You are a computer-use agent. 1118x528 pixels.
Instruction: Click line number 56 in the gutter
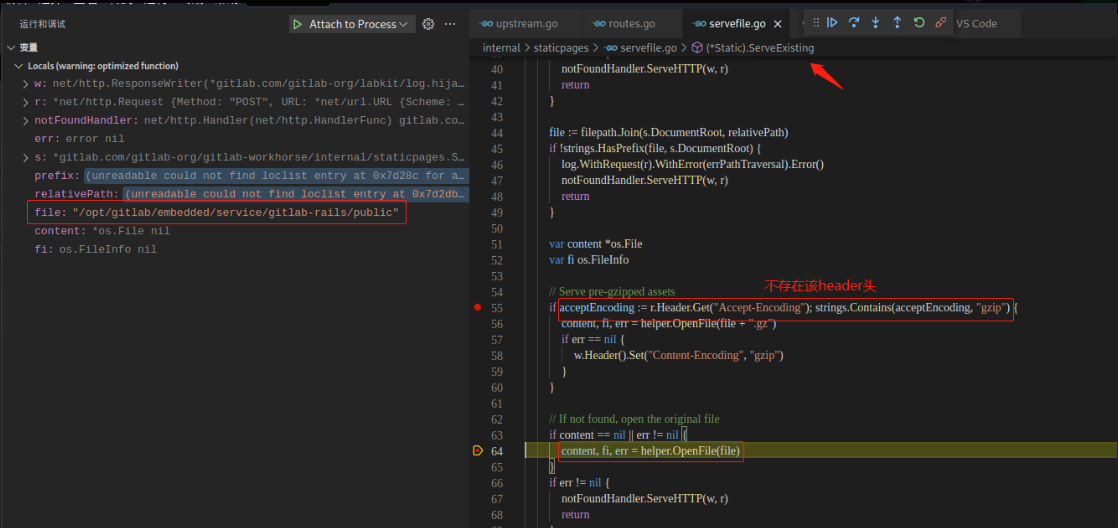coord(497,323)
